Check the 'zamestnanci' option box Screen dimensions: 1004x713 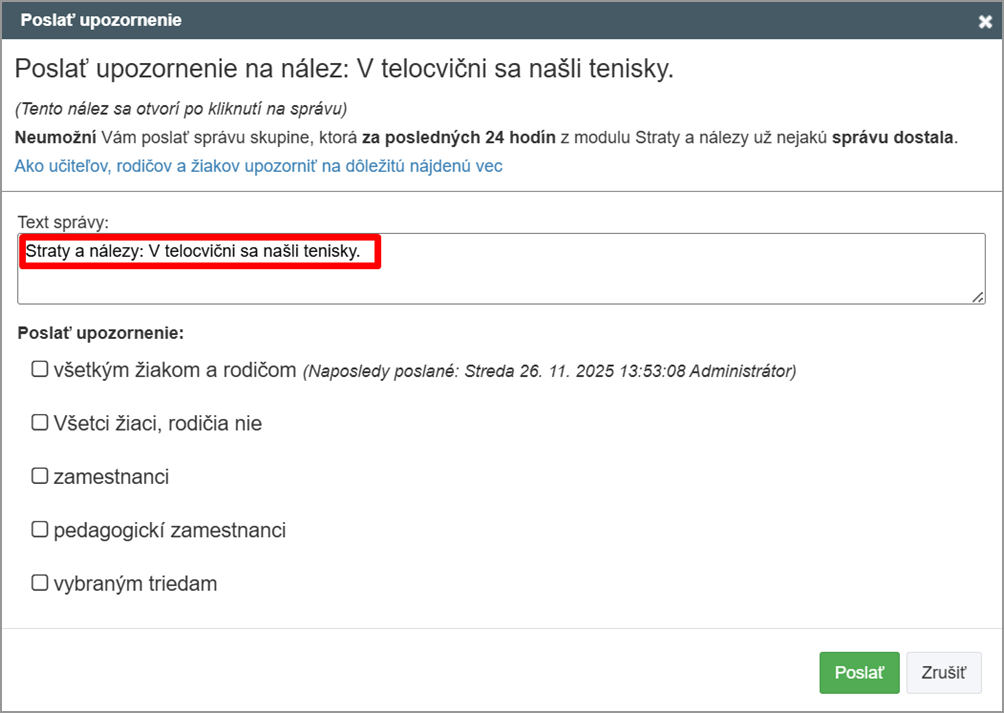[40, 476]
